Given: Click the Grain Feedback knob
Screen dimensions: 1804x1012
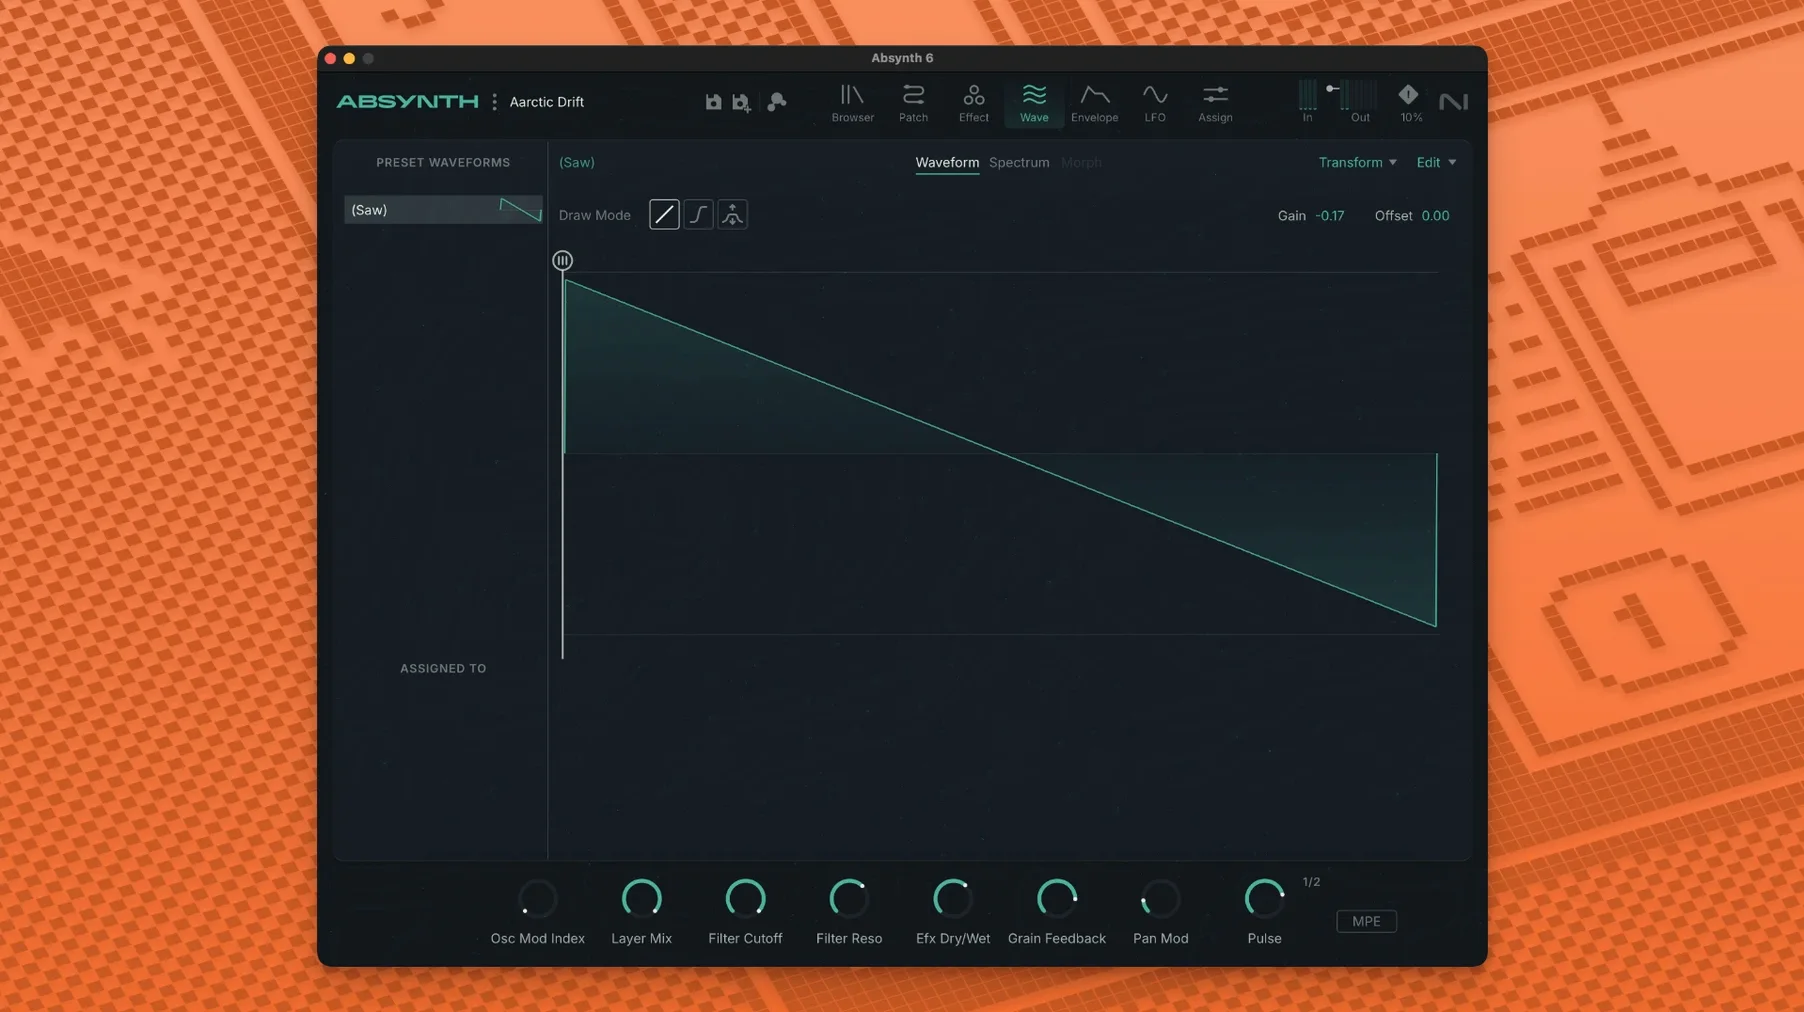Looking at the screenshot, I should pos(1056,899).
